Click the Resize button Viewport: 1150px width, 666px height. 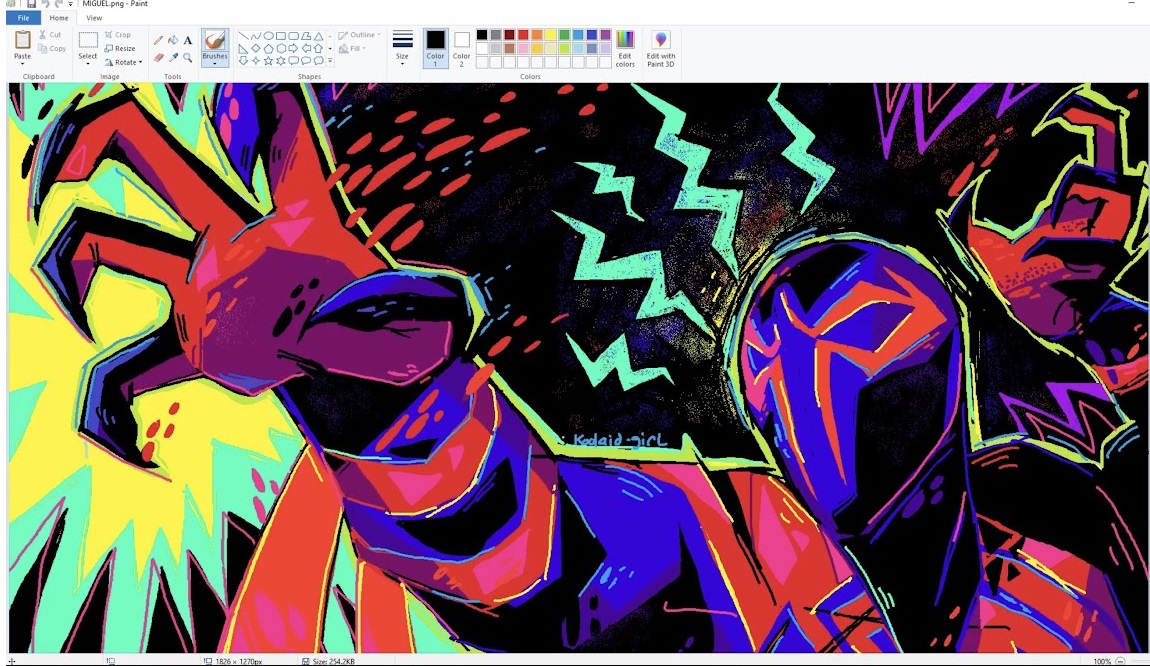pyautogui.click(x=120, y=48)
